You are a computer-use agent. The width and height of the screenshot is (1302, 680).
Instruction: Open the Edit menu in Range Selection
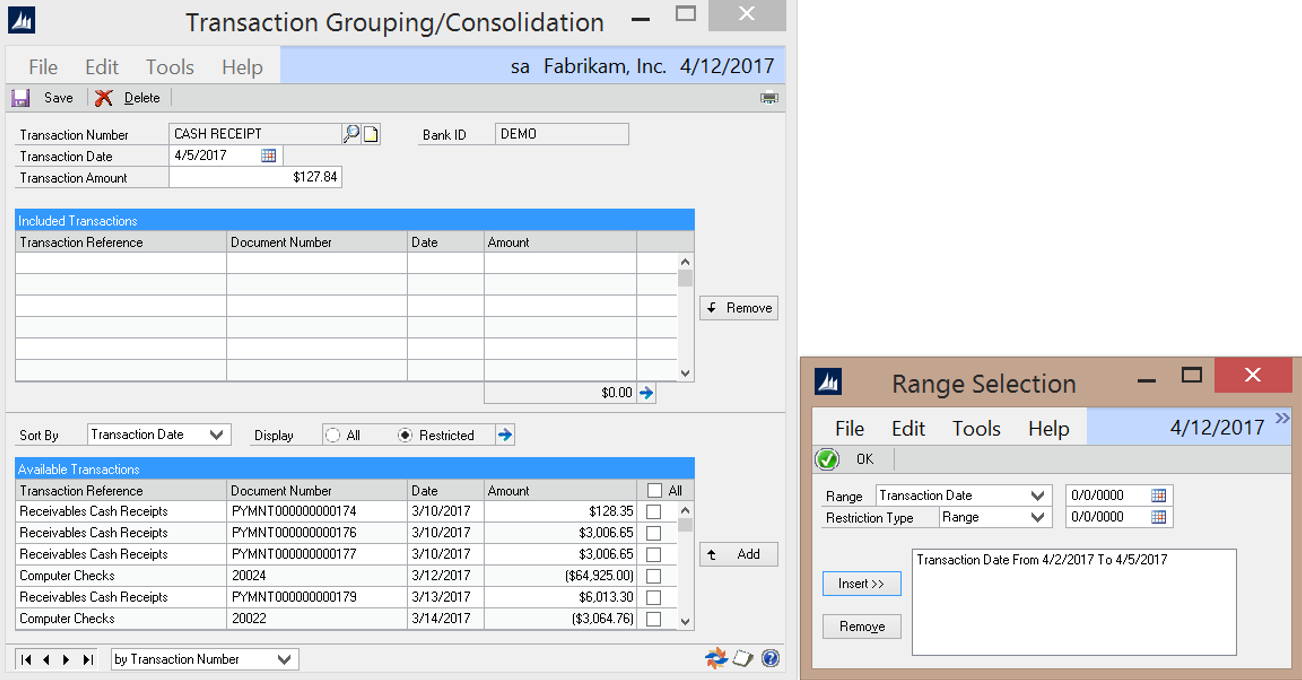(x=908, y=428)
